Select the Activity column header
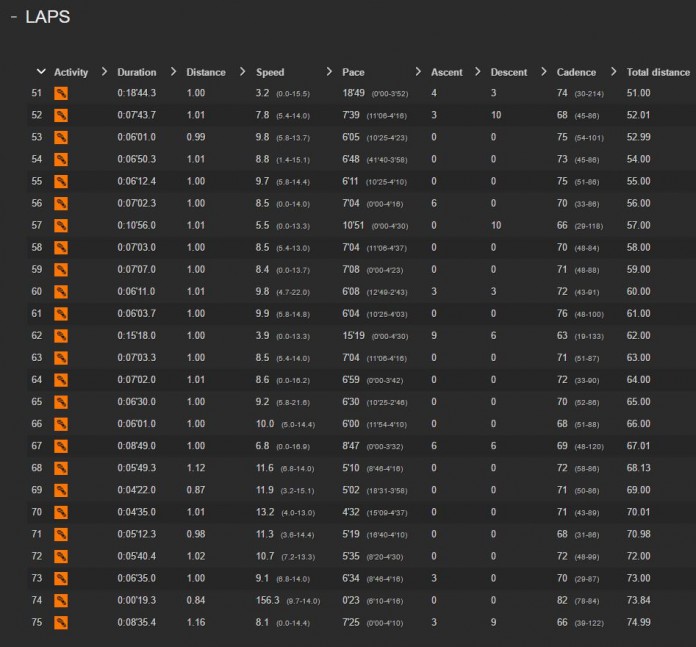Image resolution: width=696 pixels, height=647 pixels. click(71, 72)
